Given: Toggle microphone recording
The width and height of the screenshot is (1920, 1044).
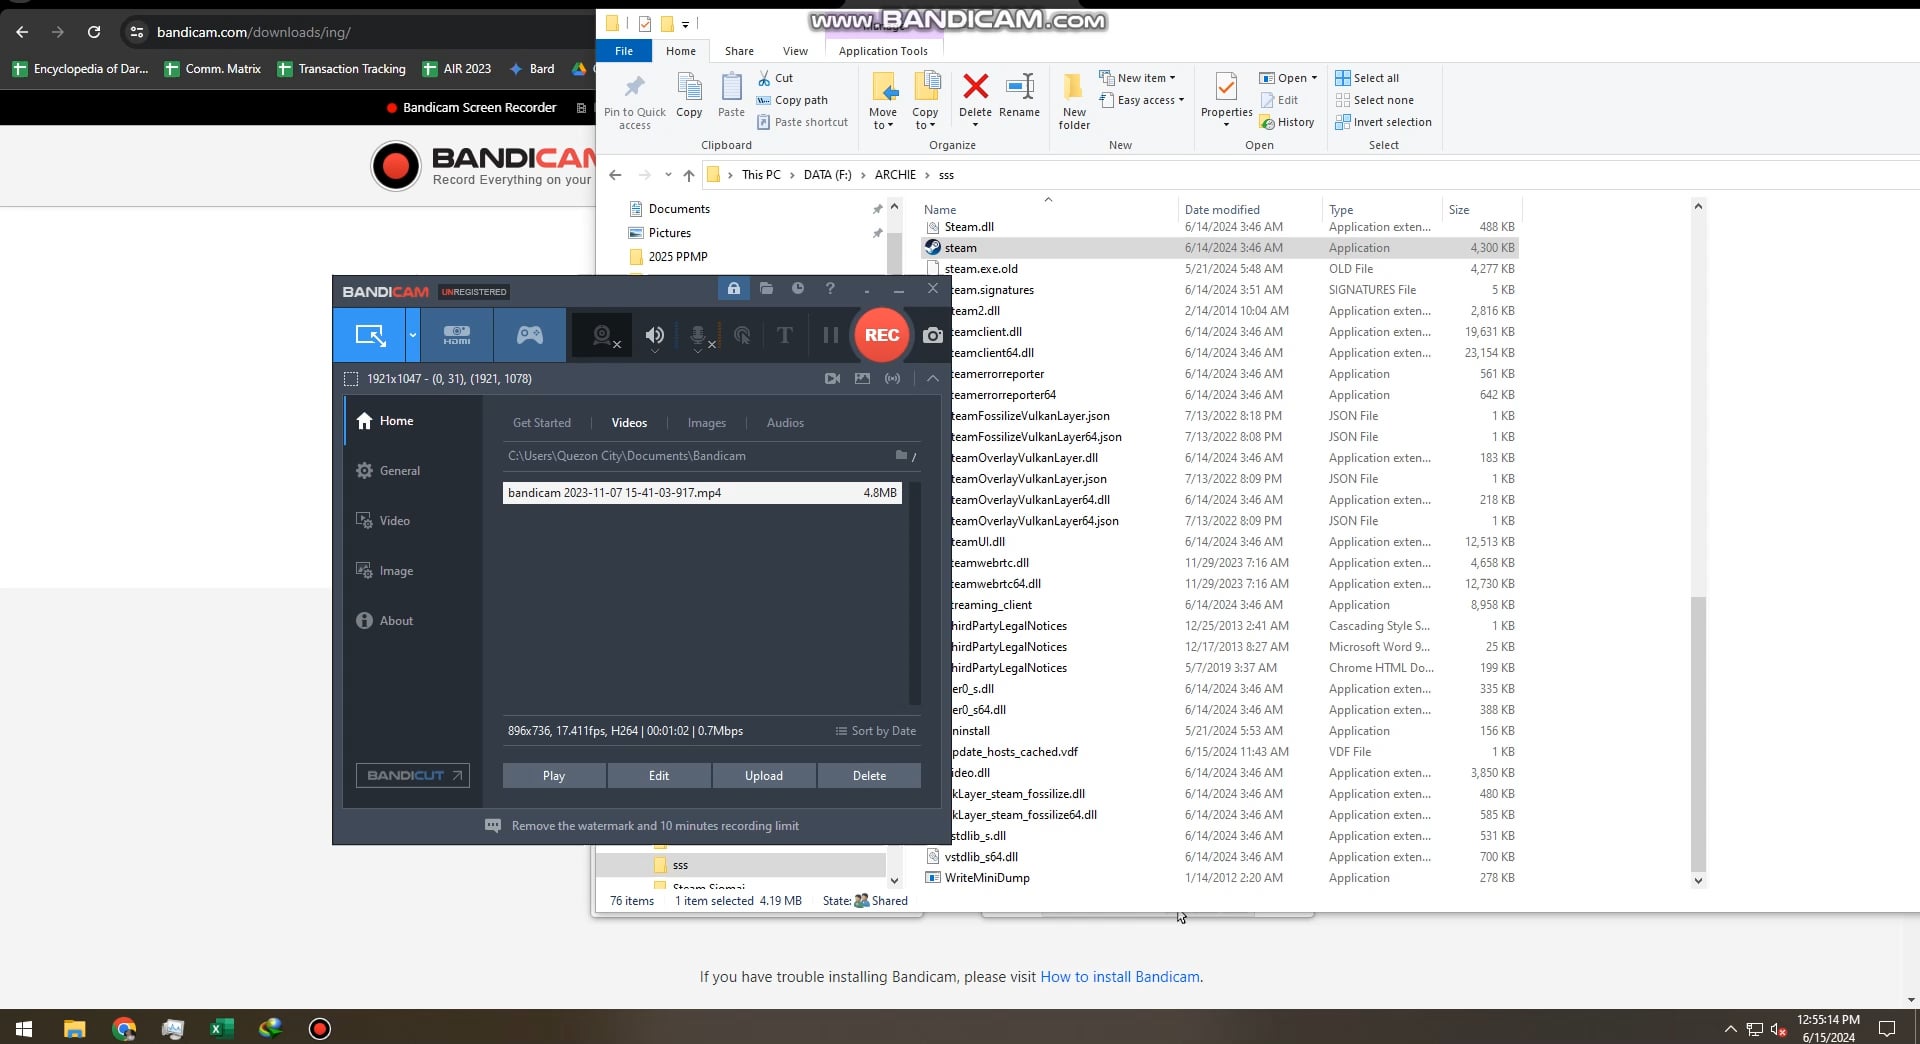Looking at the screenshot, I should (699, 336).
